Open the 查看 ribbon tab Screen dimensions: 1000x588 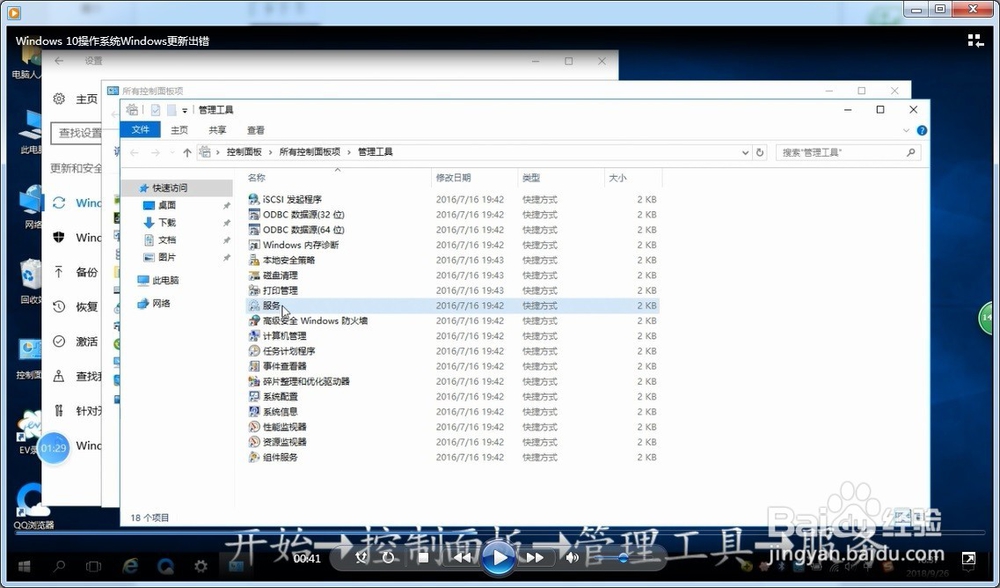[x=256, y=130]
